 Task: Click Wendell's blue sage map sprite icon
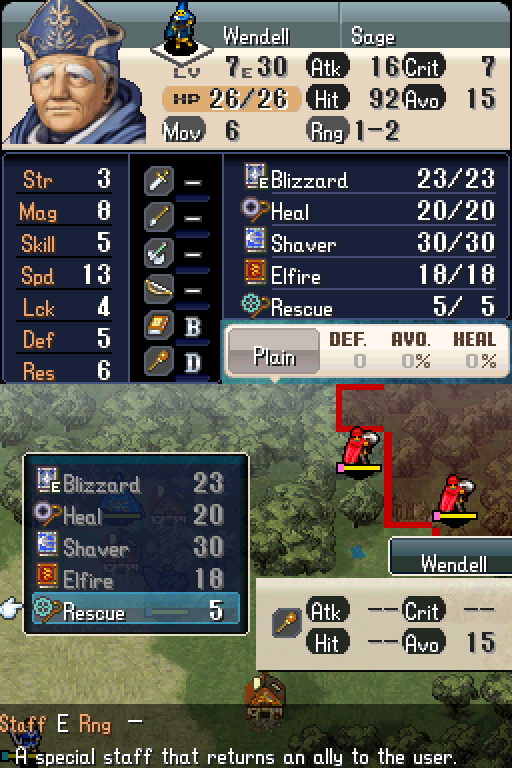182,28
